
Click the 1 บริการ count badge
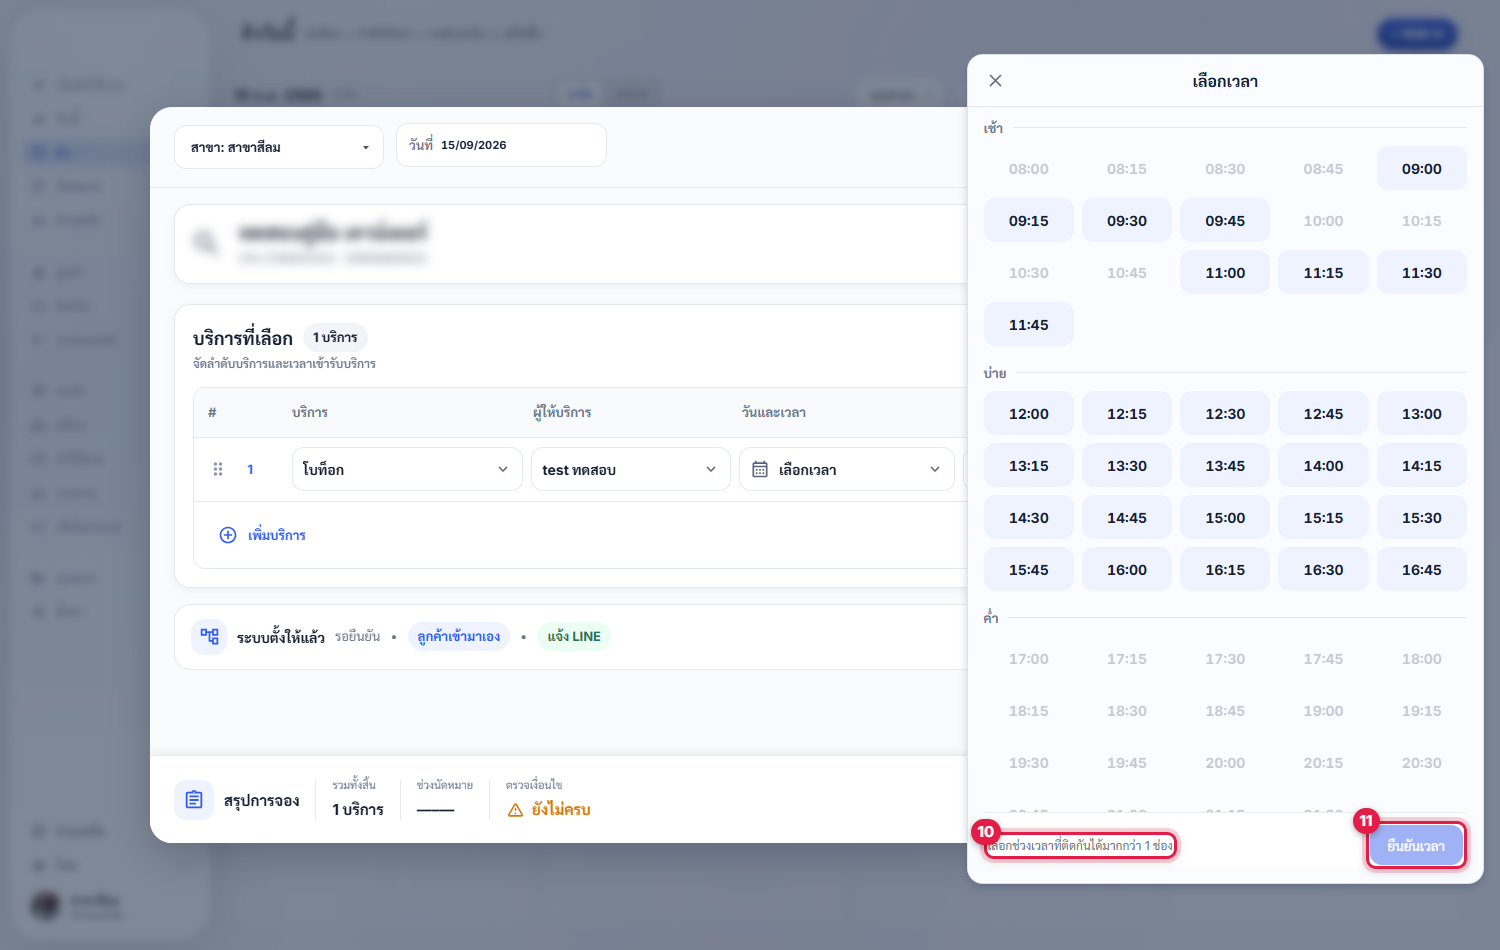(x=335, y=338)
